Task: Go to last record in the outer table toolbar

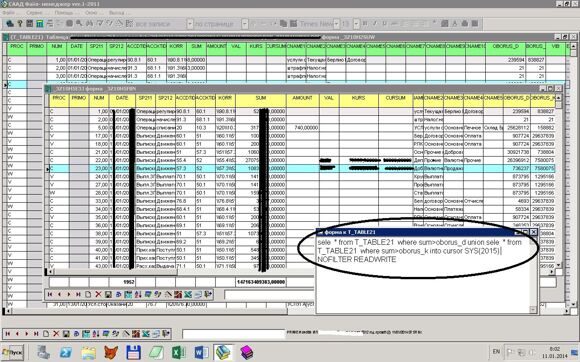Action: point(36,334)
